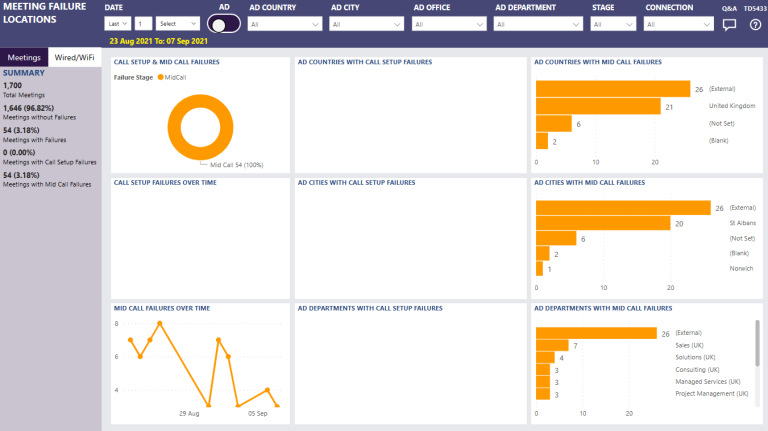The image size is (768, 431).
Task: Click the 'Project Management (UK)' department label
Action: tap(712, 394)
